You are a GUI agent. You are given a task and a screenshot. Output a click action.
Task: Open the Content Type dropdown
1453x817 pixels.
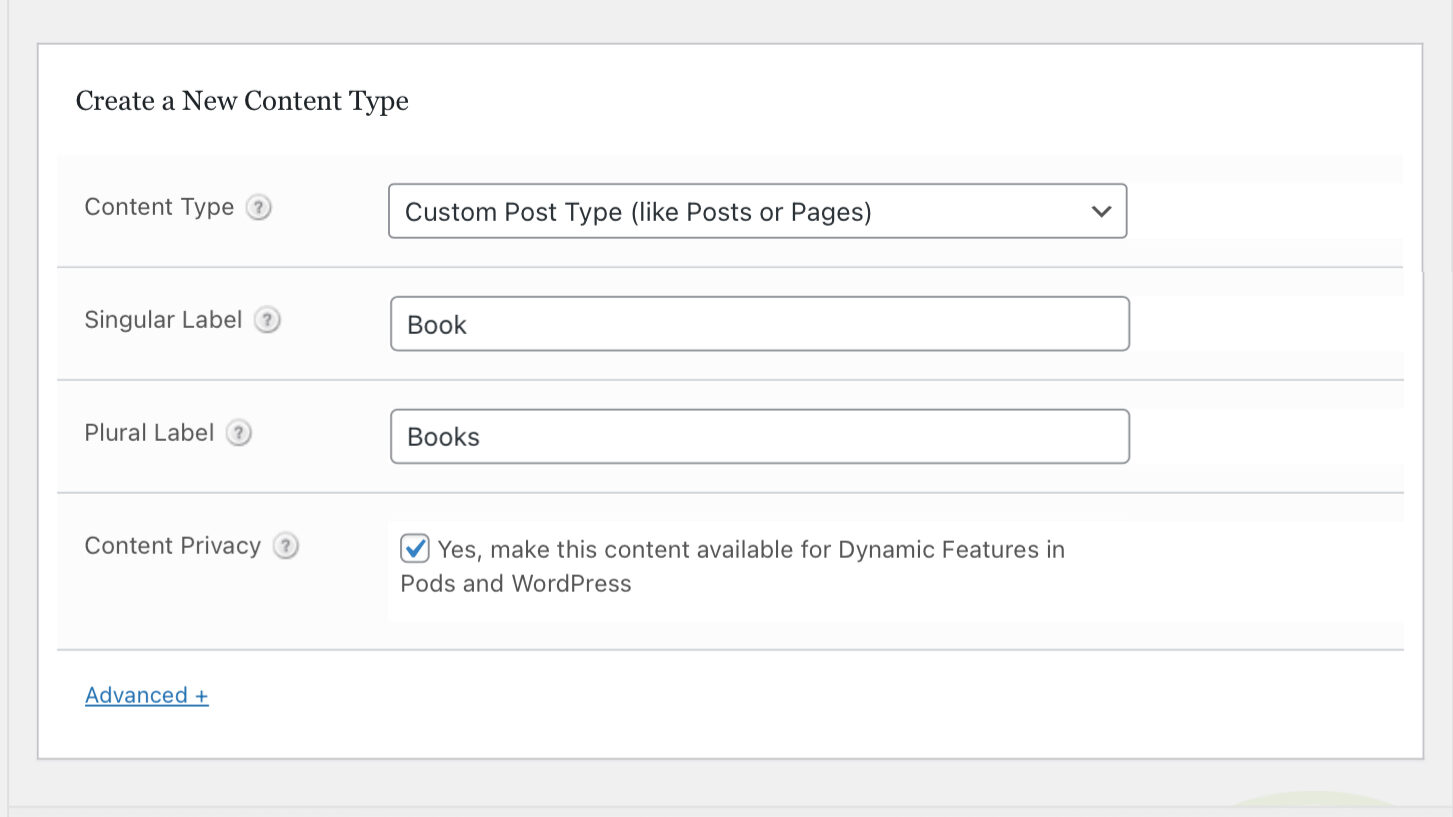(x=757, y=211)
